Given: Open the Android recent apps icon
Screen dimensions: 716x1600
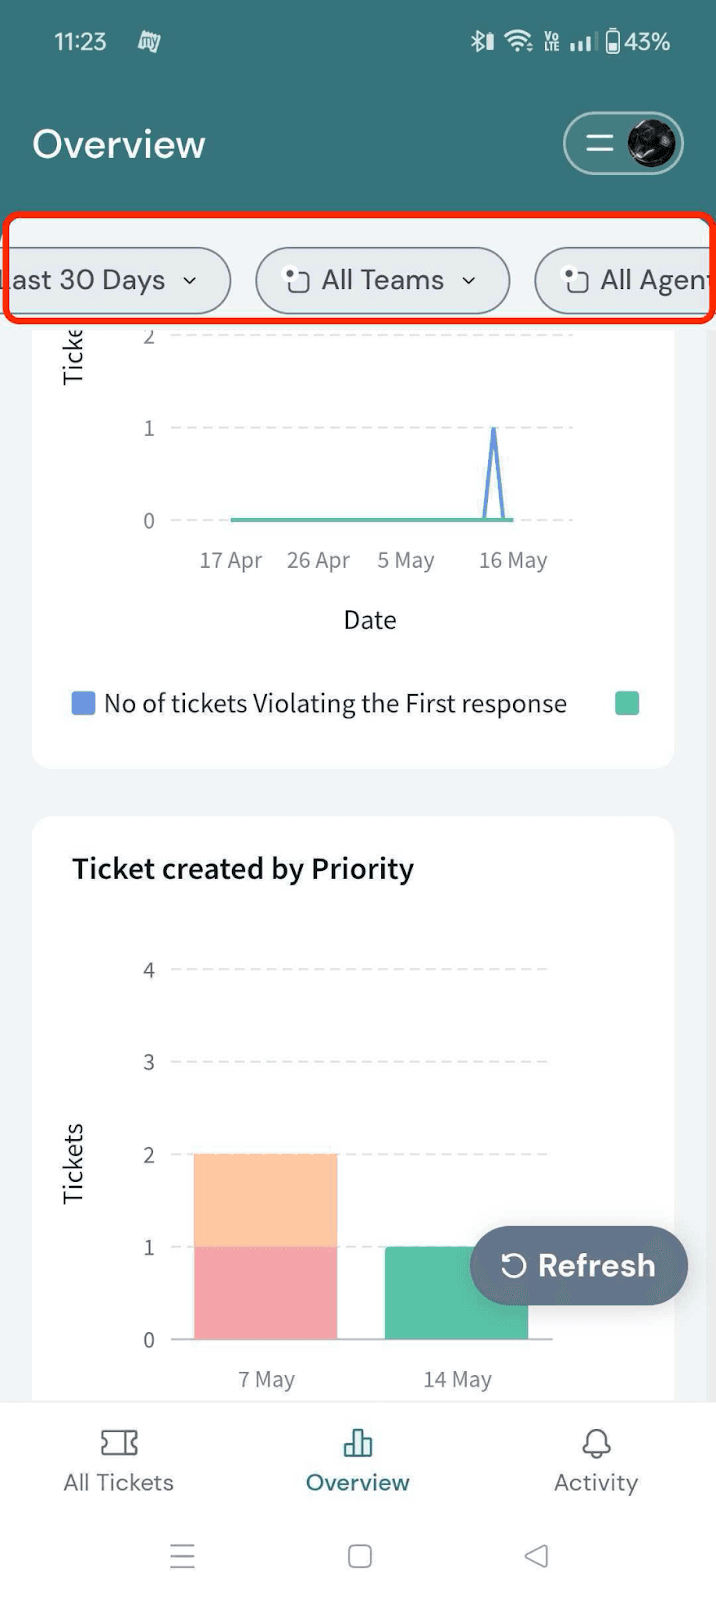Looking at the screenshot, I should (182, 1556).
